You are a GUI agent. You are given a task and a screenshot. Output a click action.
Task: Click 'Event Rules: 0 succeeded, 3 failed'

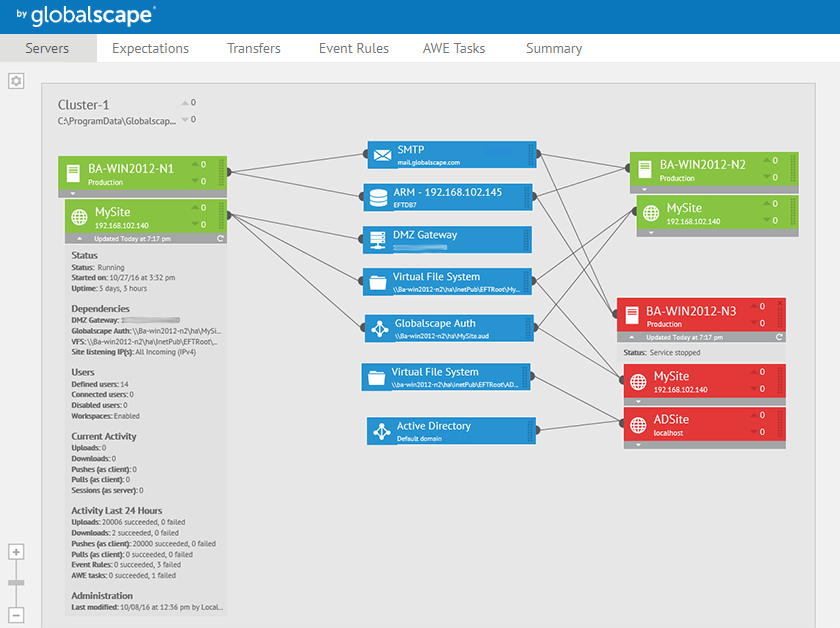pos(126,565)
